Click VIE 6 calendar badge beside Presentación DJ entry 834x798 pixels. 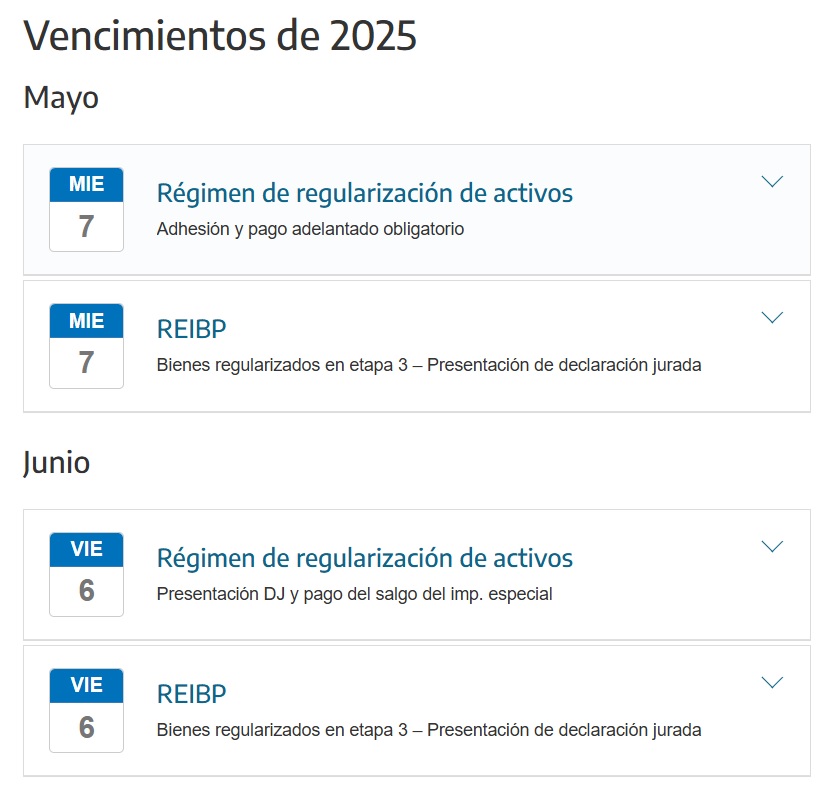(86, 575)
